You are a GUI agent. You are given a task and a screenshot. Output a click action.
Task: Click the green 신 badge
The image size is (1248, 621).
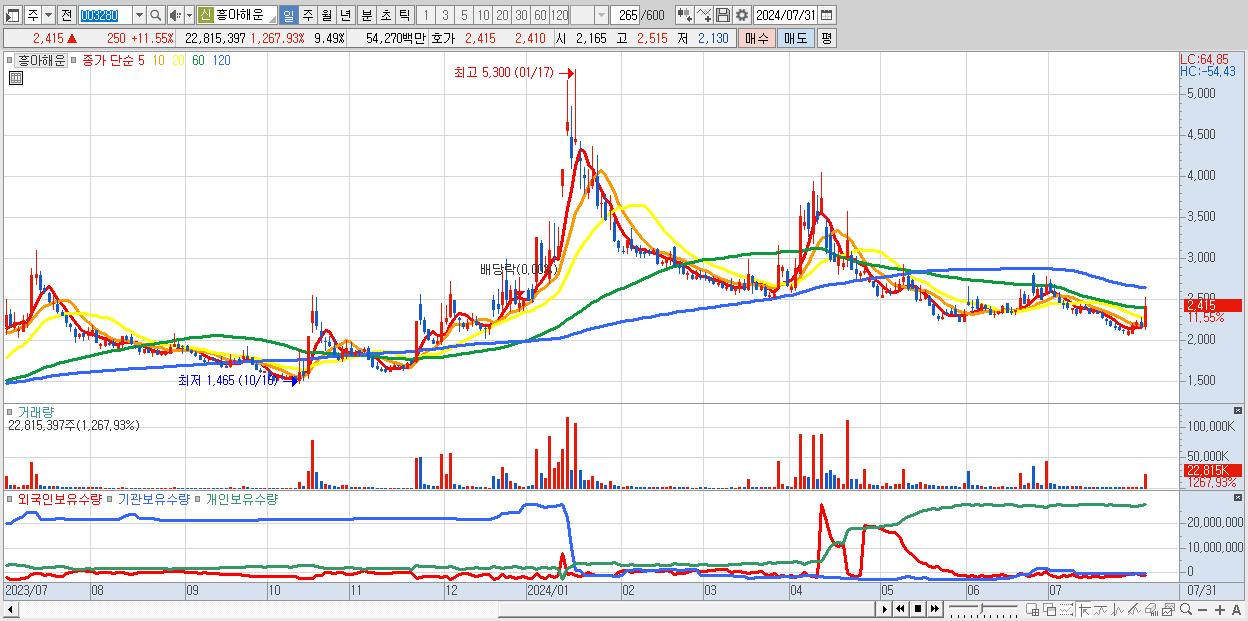pos(206,15)
